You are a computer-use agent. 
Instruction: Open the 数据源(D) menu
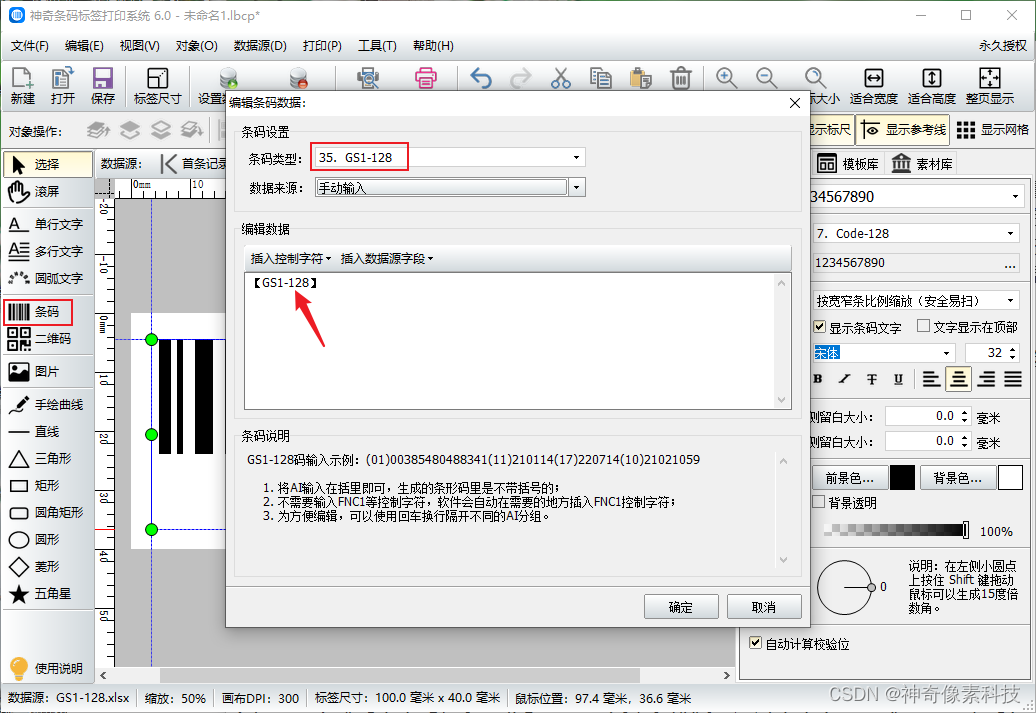click(x=260, y=46)
